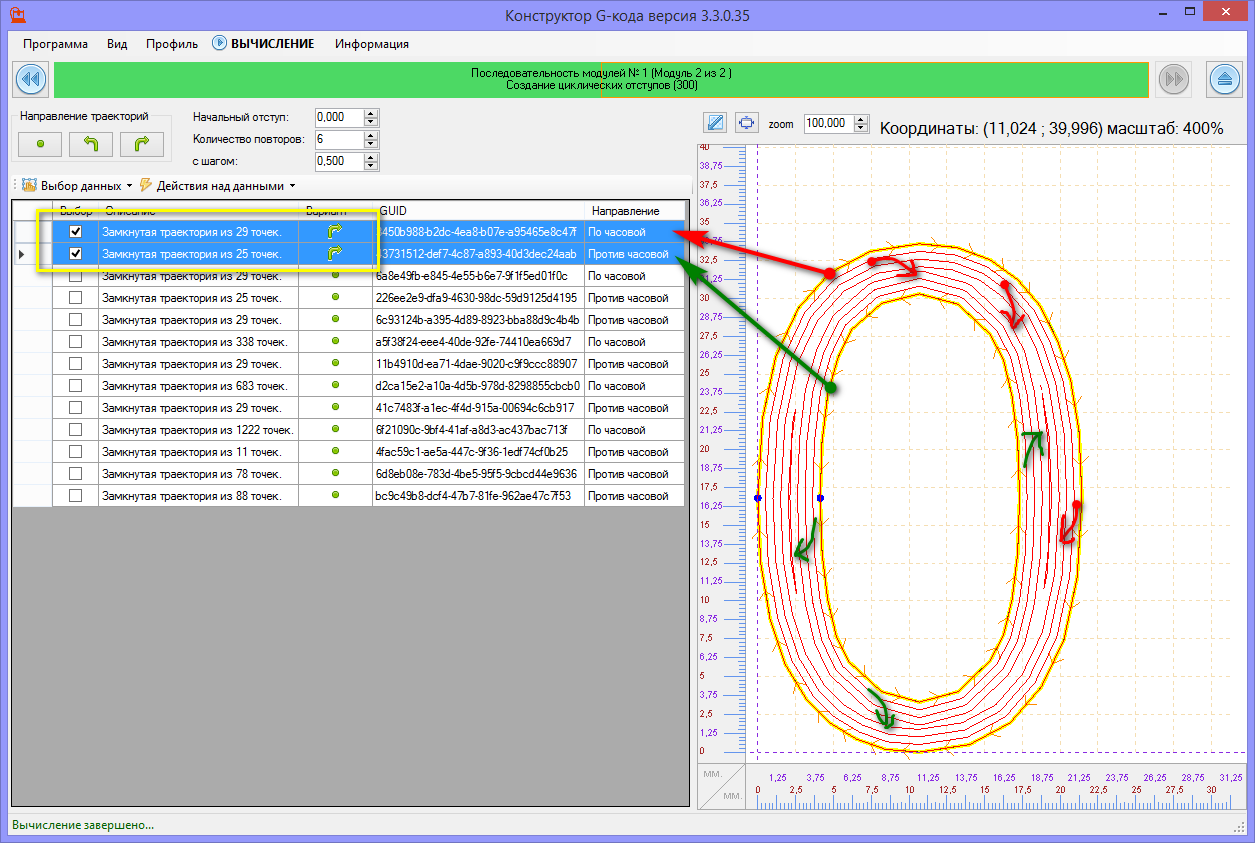
Task: Click the fit-to-view icon beside zoom
Action: [746, 123]
